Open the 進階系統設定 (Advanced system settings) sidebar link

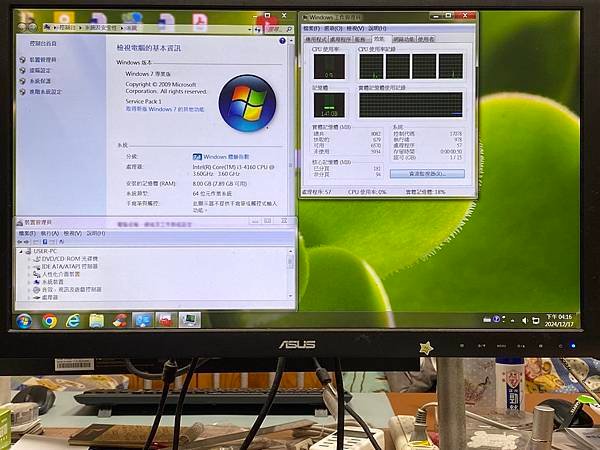click(46, 92)
